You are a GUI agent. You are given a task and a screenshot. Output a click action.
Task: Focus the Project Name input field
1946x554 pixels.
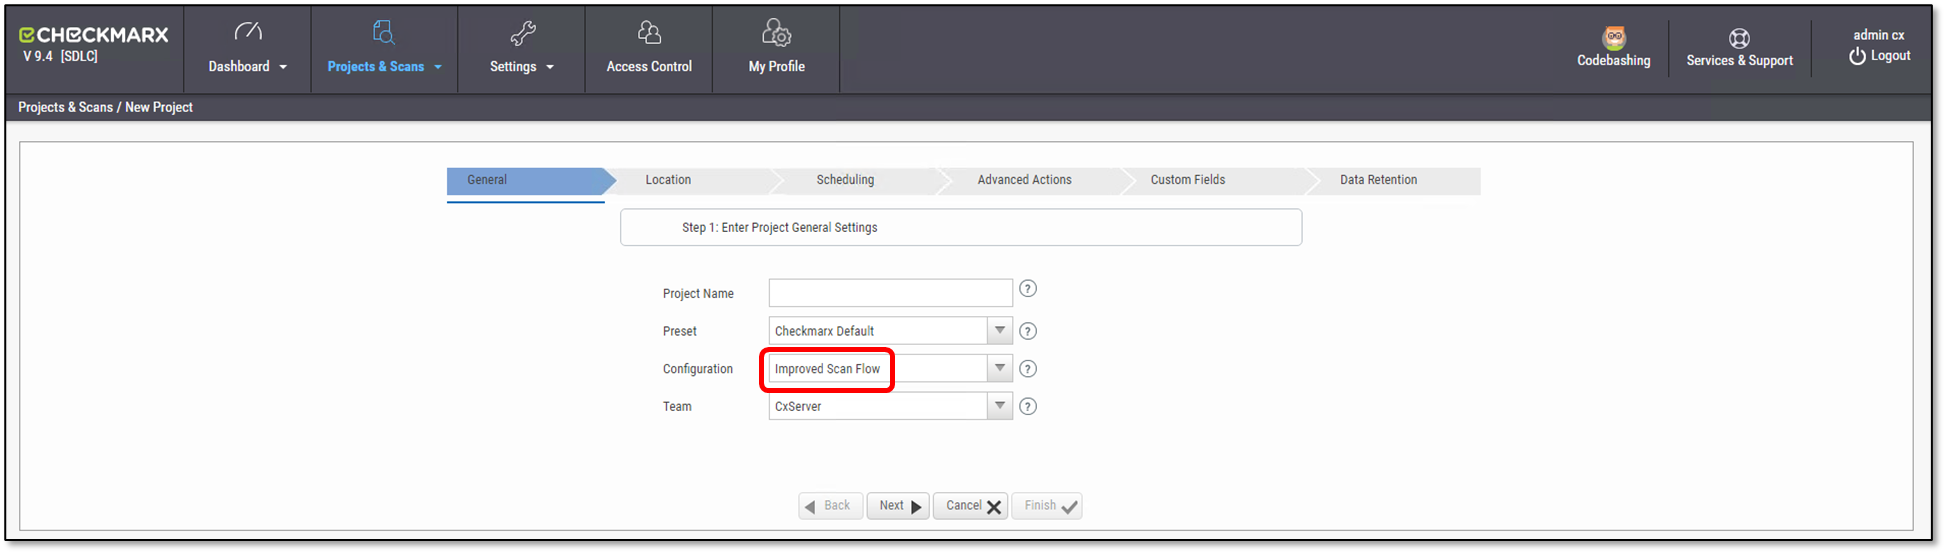pos(890,293)
